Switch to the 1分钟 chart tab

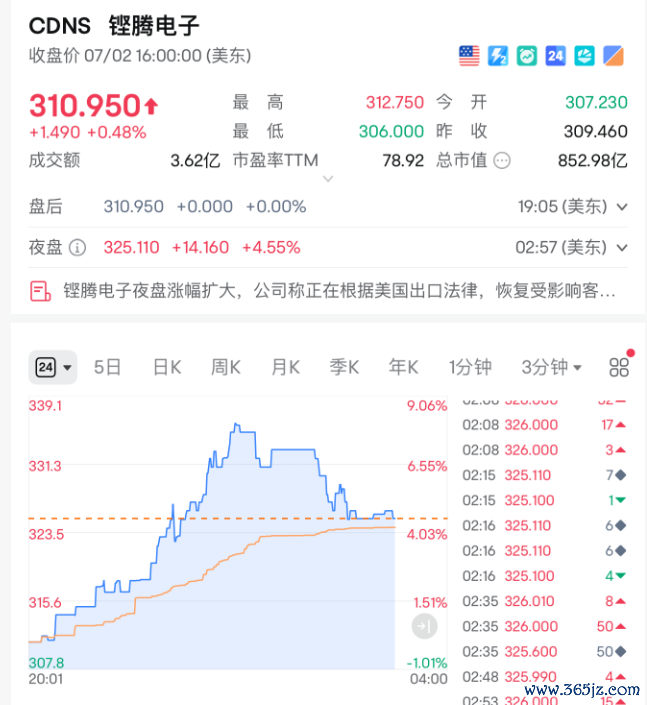point(470,367)
